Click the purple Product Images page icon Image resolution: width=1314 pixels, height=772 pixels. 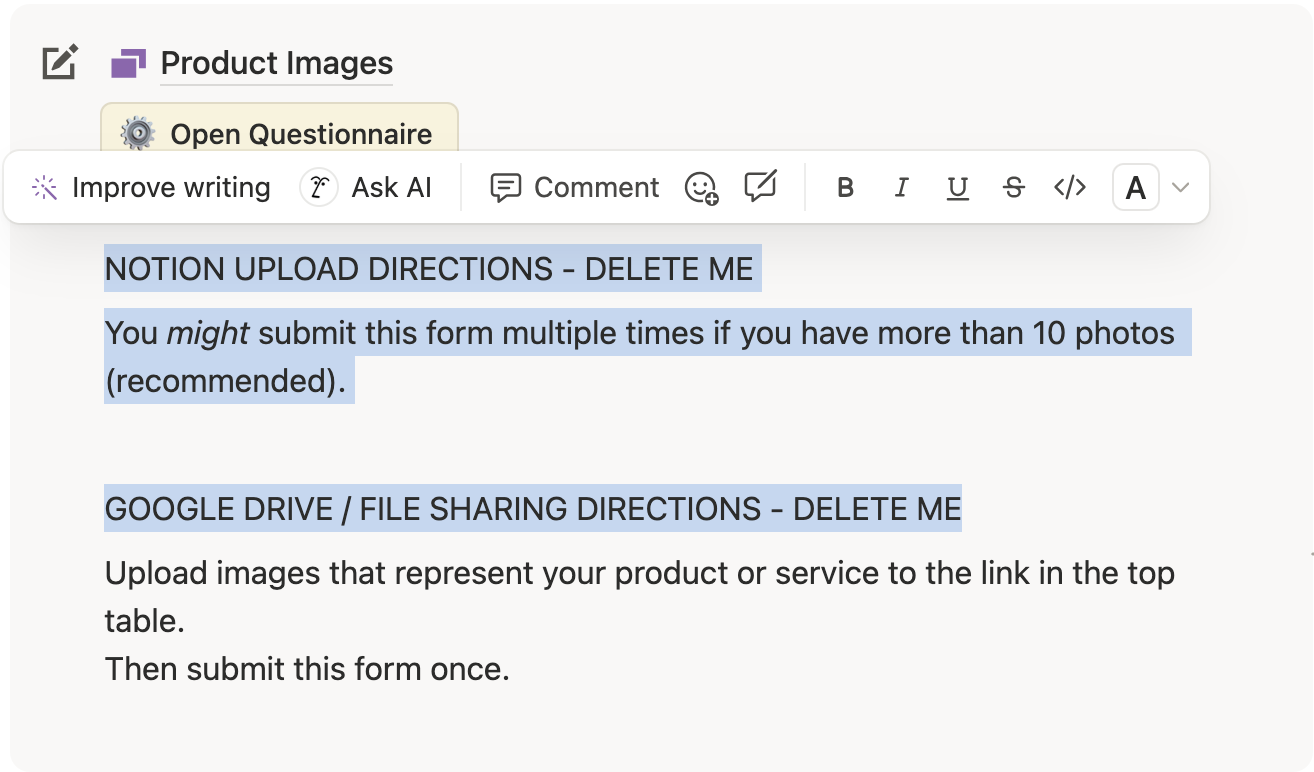click(128, 64)
